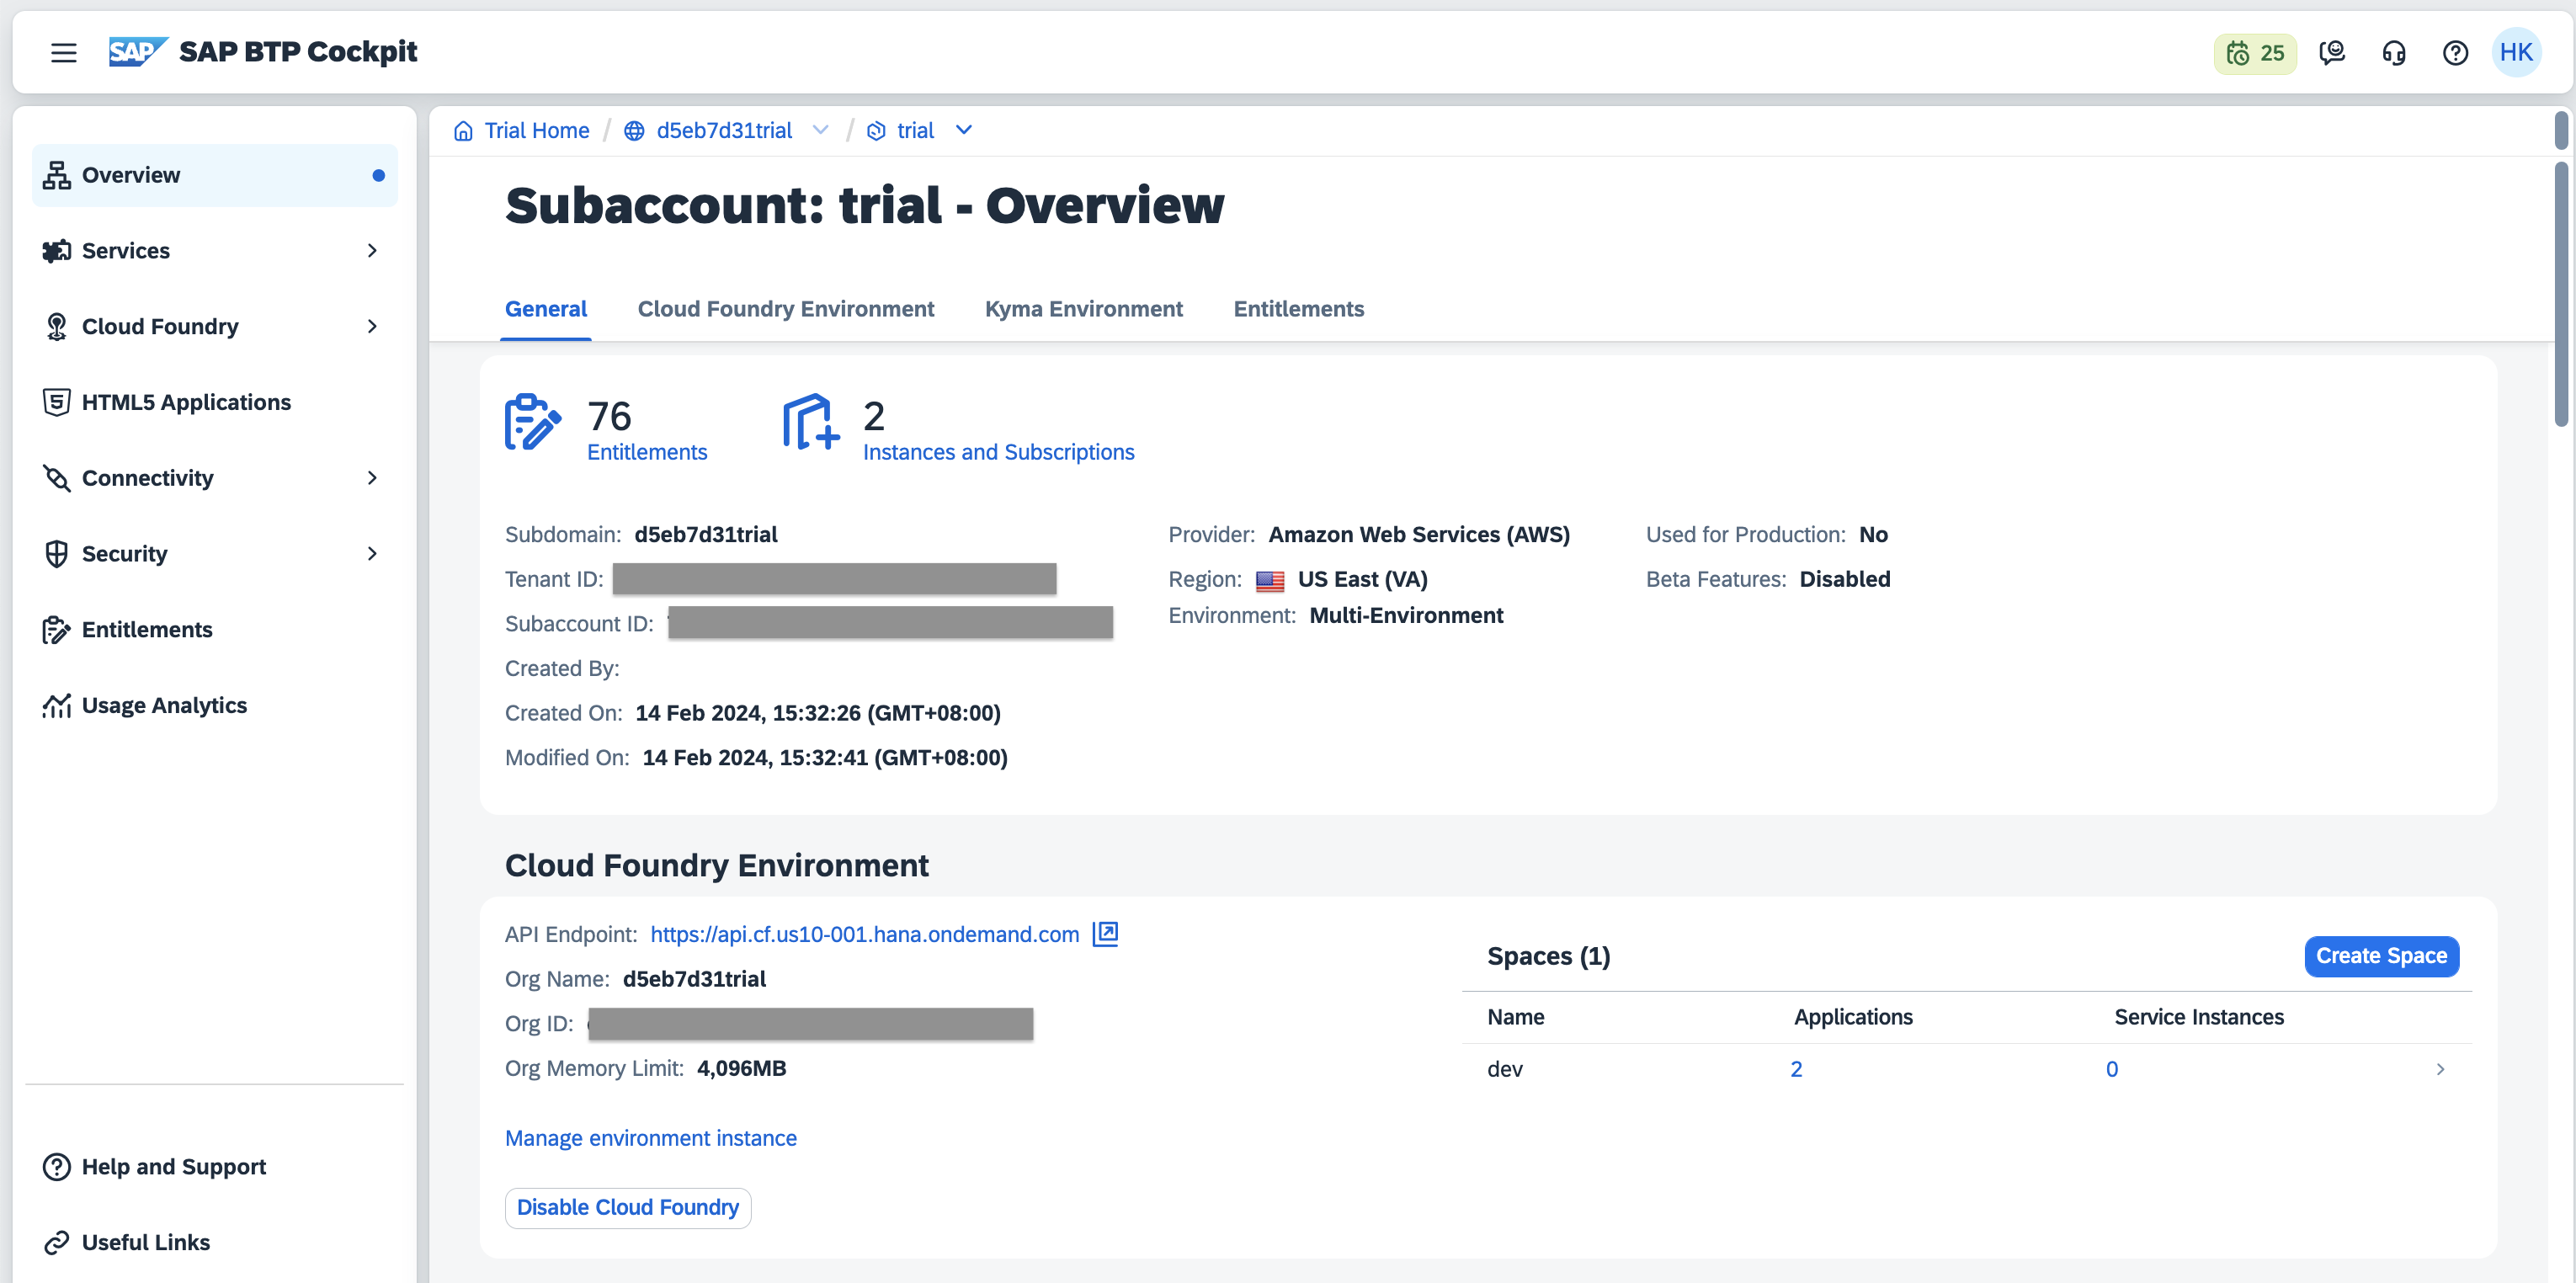2576x1283 pixels.
Task: Click Manage environment instance link
Action: point(650,1138)
